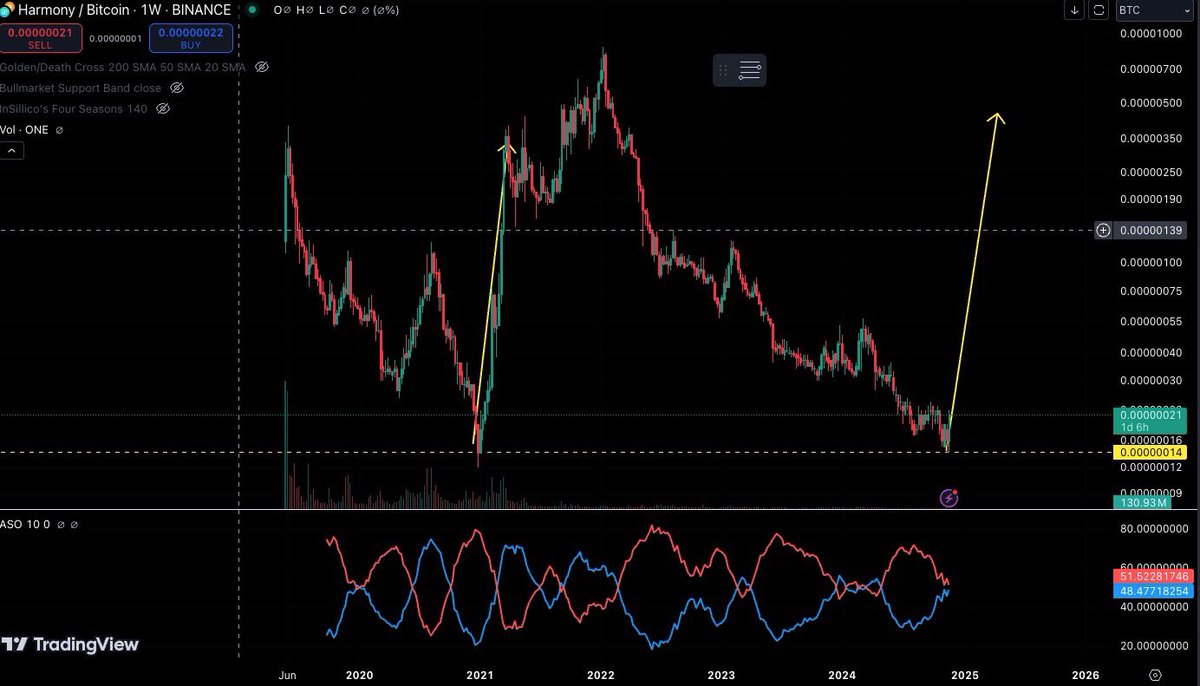Click the red SELL button
Screen dimensions: 1200x686
click(x=40, y=39)
